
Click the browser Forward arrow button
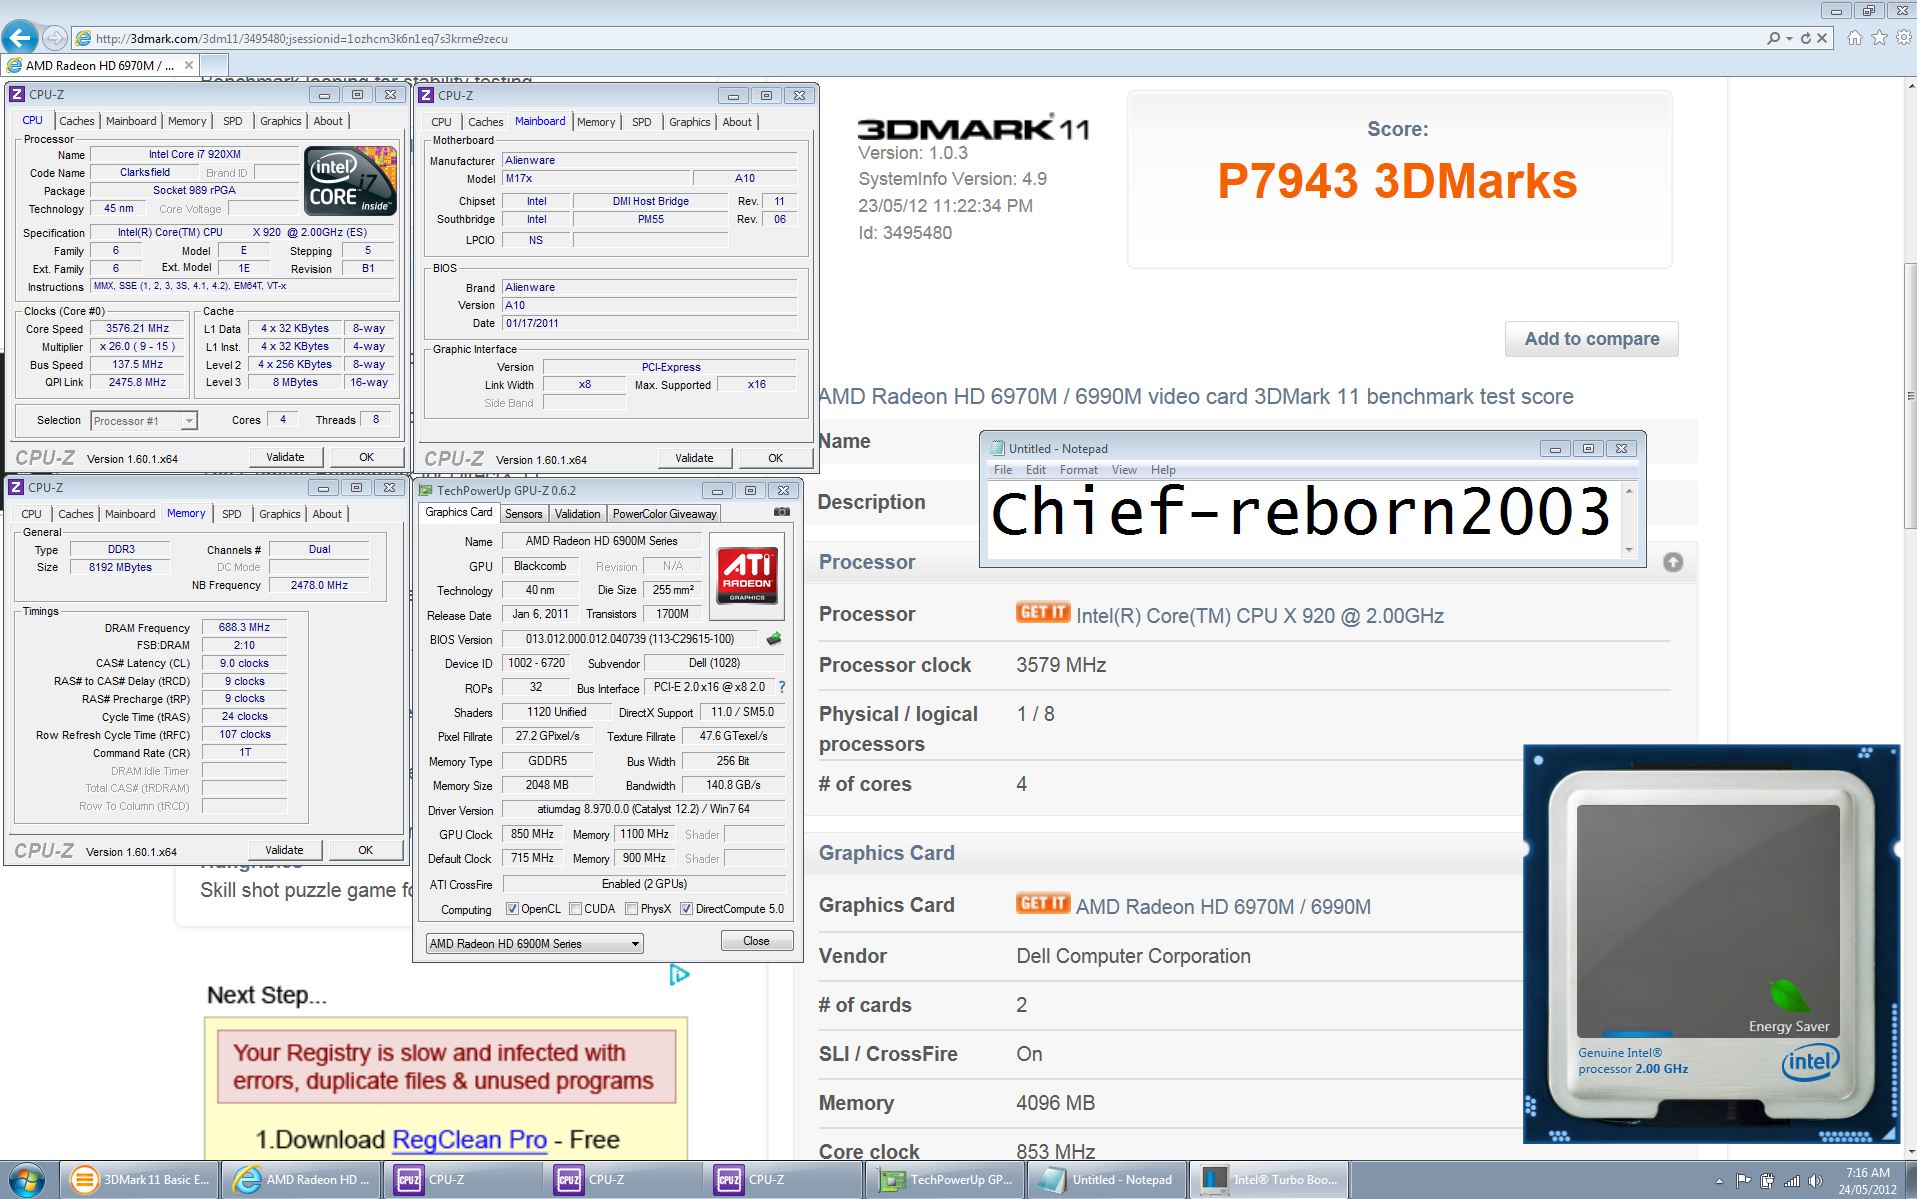pos(55,38)
